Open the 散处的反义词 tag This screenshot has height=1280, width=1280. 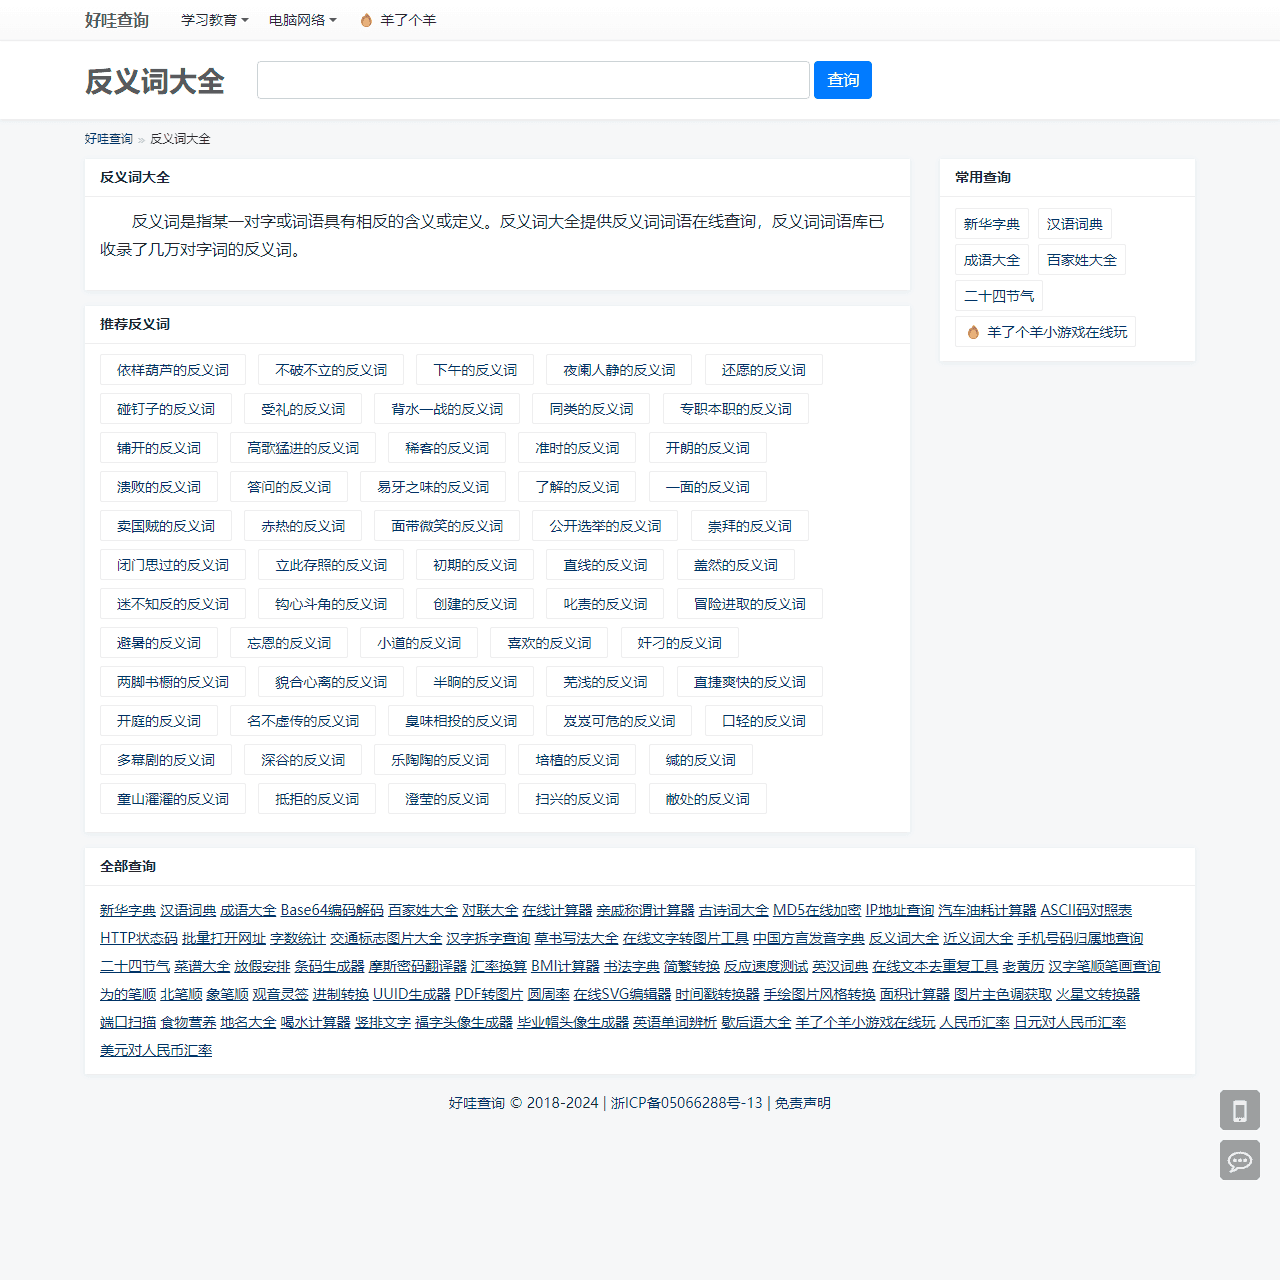708,799
